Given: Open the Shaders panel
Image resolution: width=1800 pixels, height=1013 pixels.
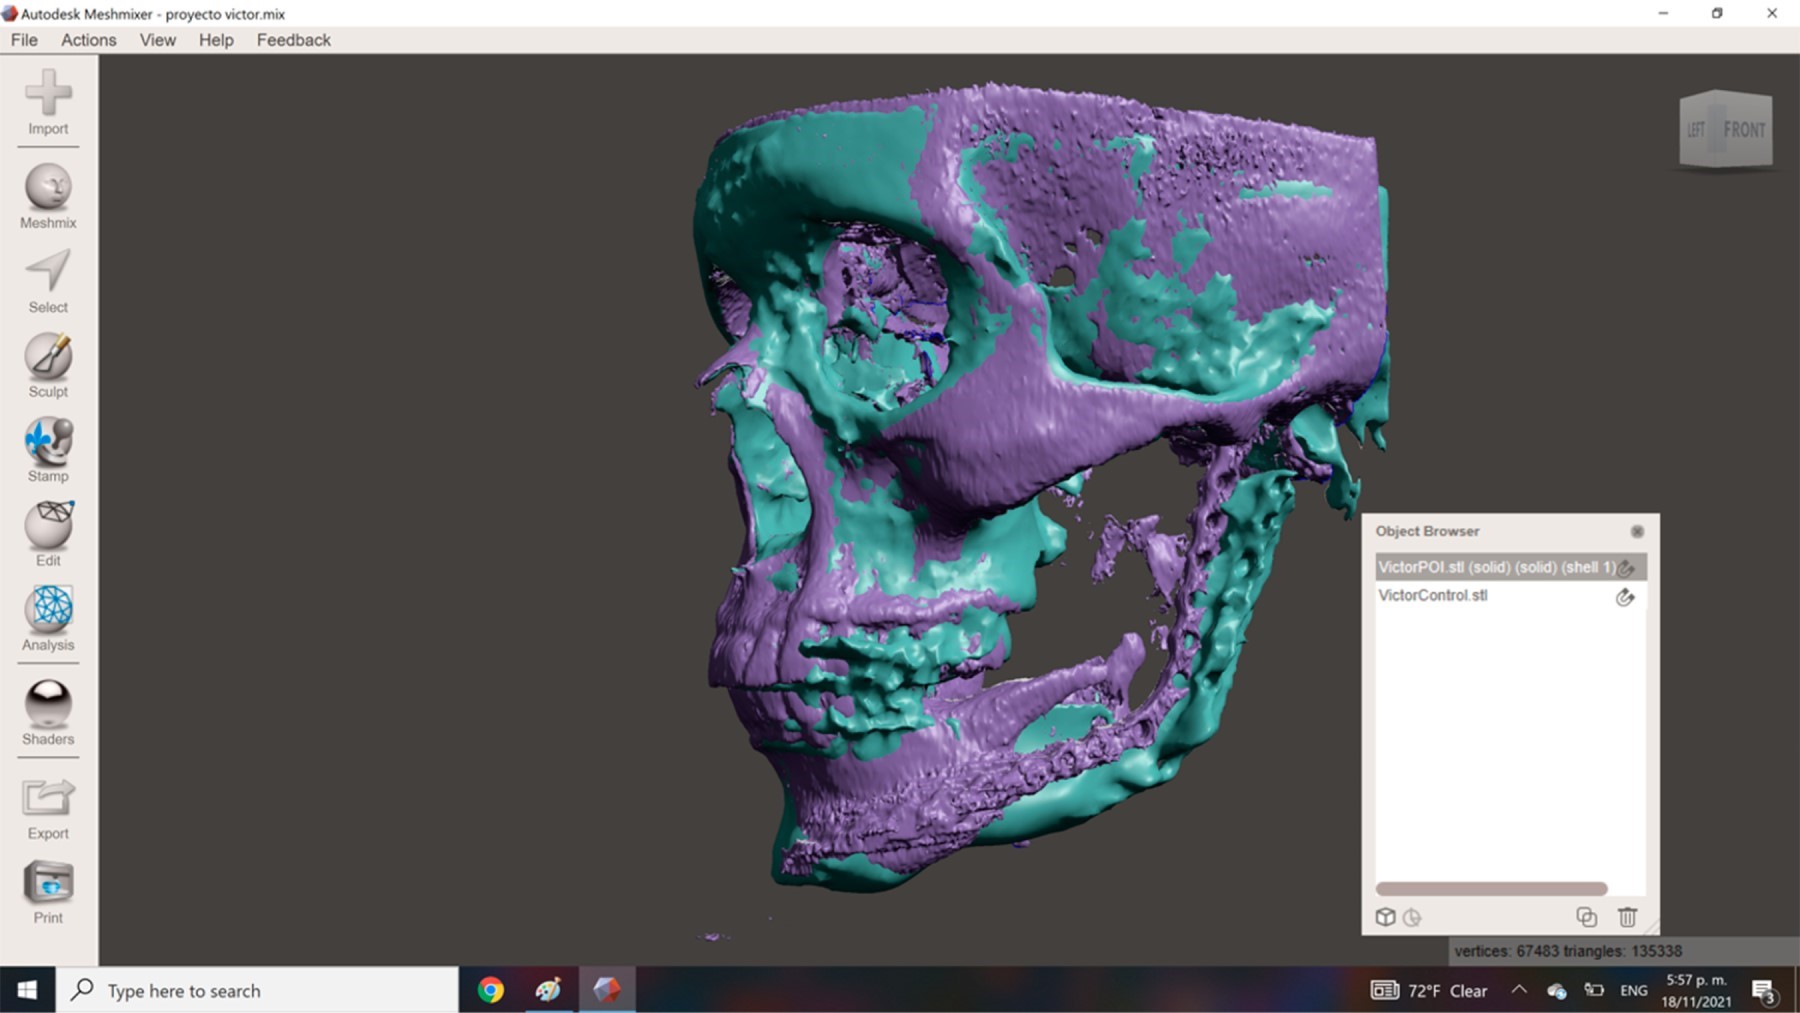Looking at the screenshot, I should (48, 712).
